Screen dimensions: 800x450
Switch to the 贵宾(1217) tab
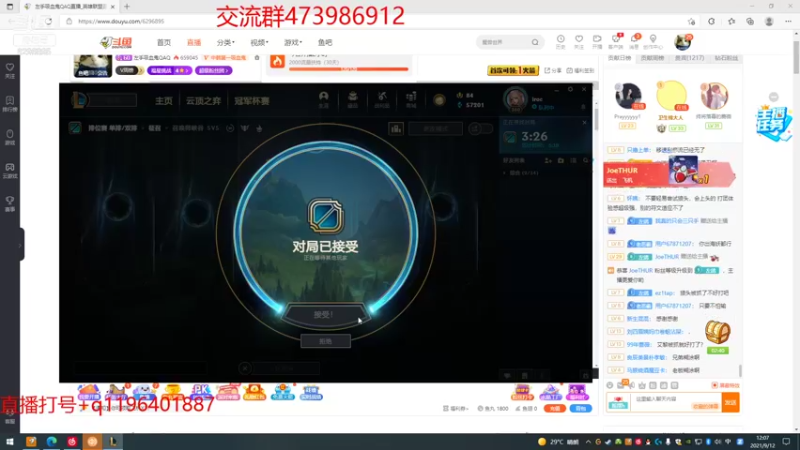[689, 58]
